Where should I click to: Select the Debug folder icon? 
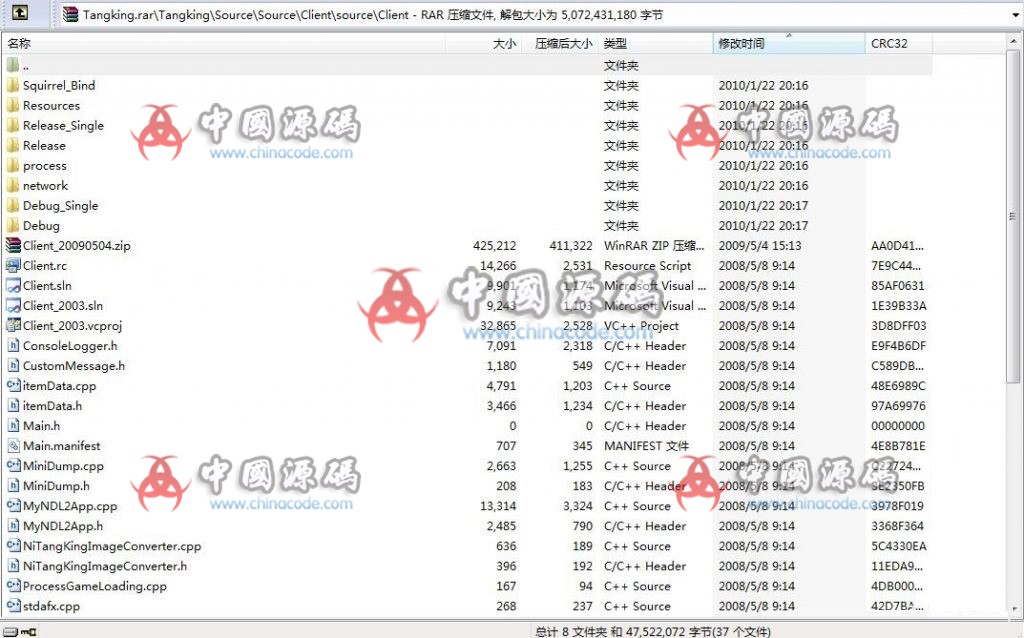click(x=12, y=225)
